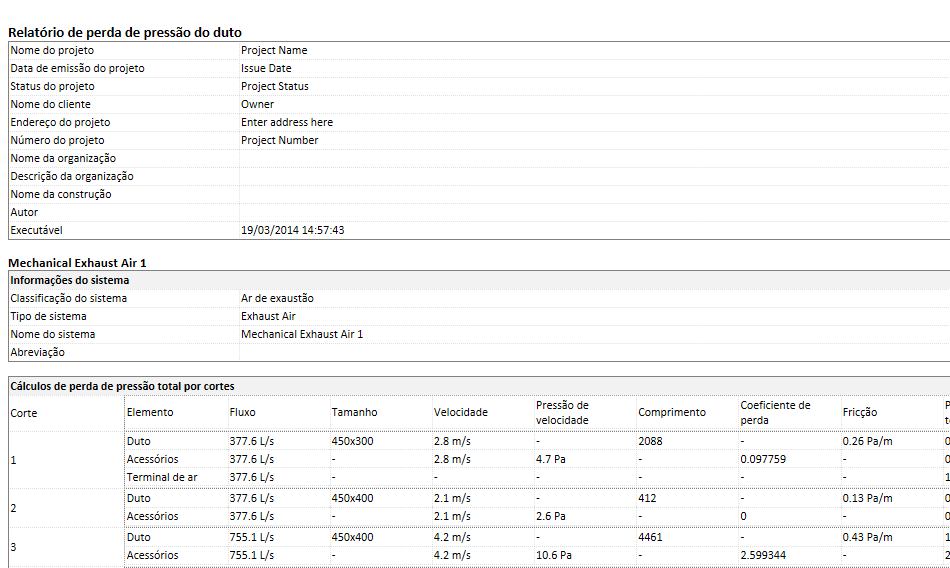Select the "Elemento" column header
The width and height of the screenshot is (950, 568).
pyautogui.click(x=150, y=412)
